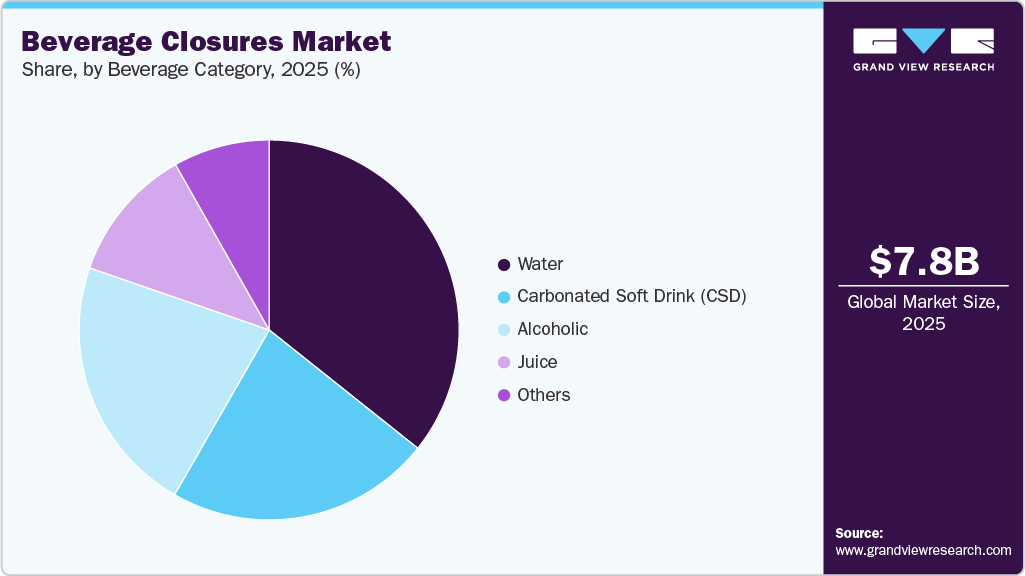Select the Juice legend label
Viewport: 1025px width, 576px height.
(537, 362)
